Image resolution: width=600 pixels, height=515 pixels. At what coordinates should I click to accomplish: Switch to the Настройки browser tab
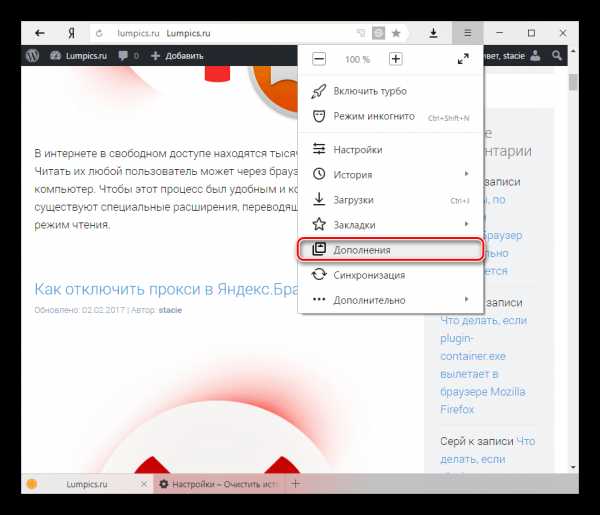pos(221,484)
